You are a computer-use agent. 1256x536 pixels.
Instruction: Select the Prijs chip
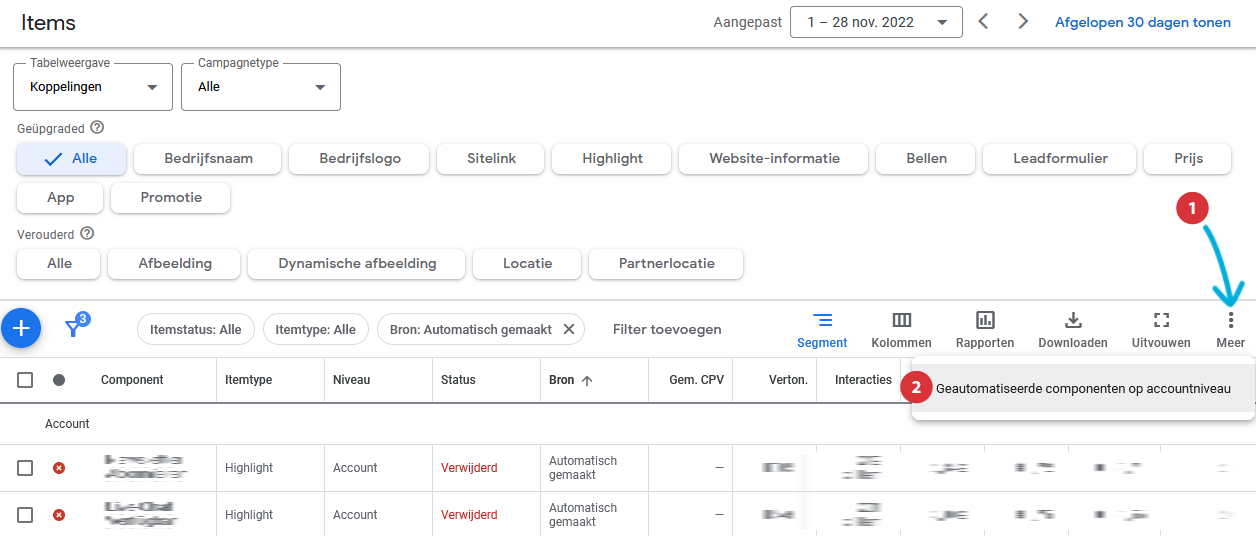1188,158
